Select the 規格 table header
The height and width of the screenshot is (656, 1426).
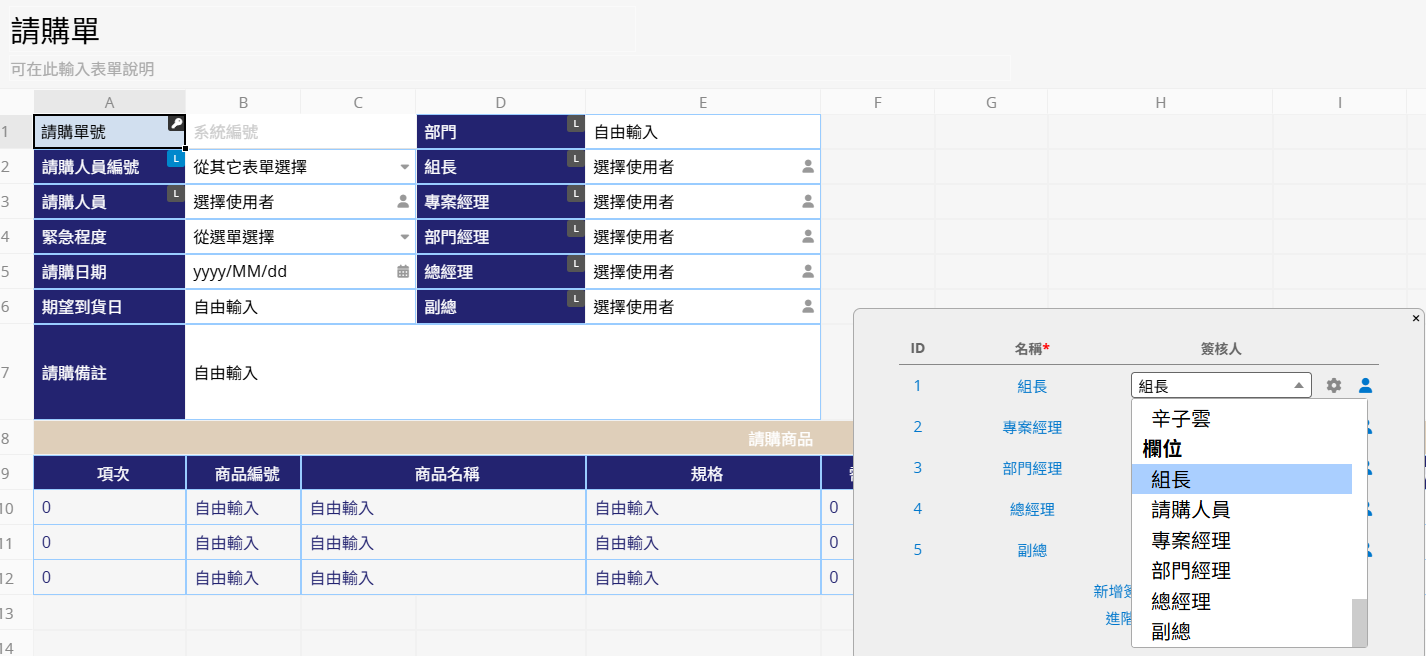[x=703, y=473]
